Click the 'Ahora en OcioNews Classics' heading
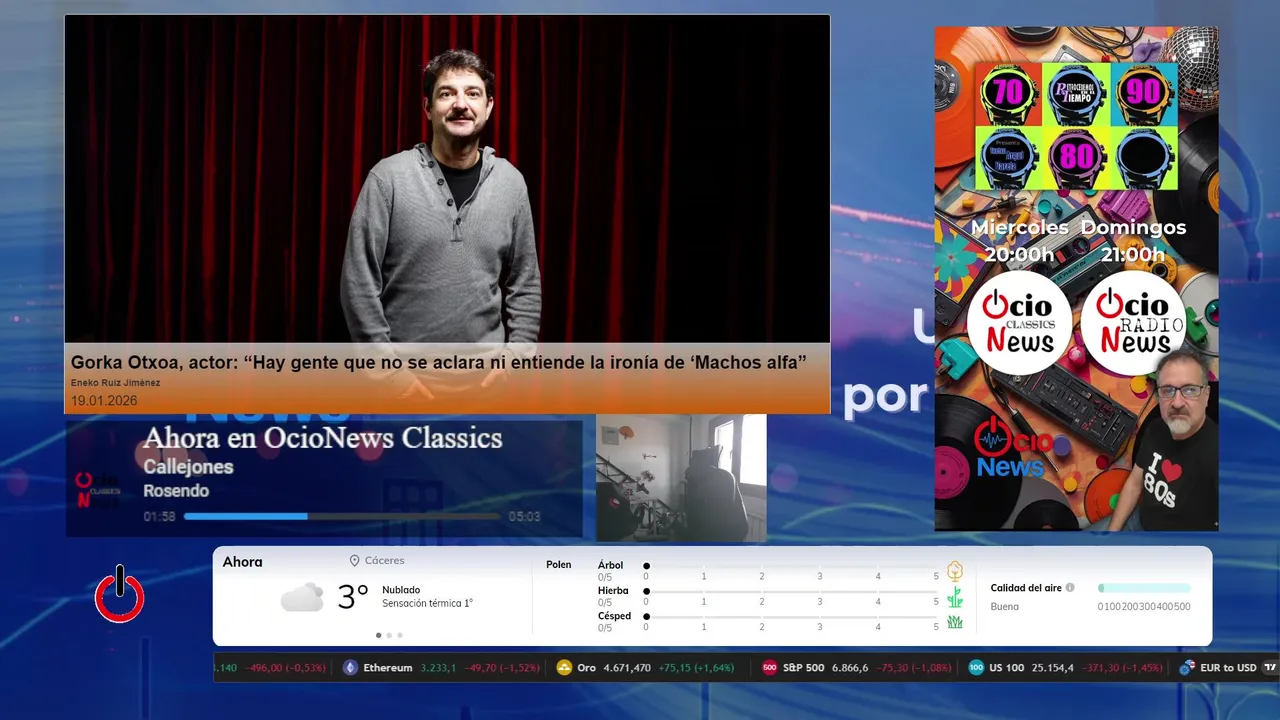 (322, 438)
